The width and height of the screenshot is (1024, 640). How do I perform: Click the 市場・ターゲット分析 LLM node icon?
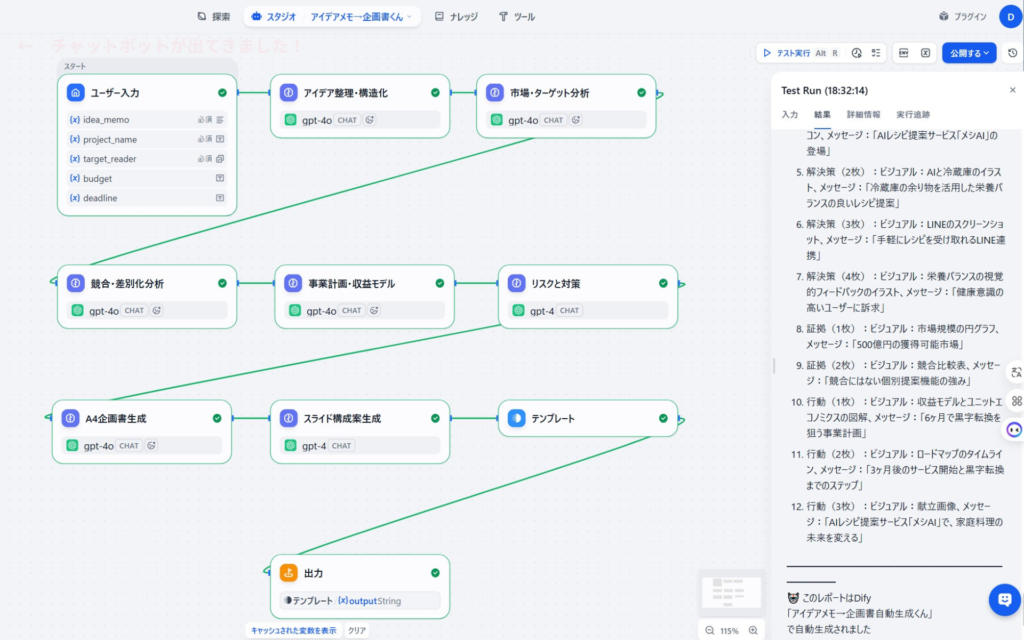pyautogui.click(x=495, y=93)
